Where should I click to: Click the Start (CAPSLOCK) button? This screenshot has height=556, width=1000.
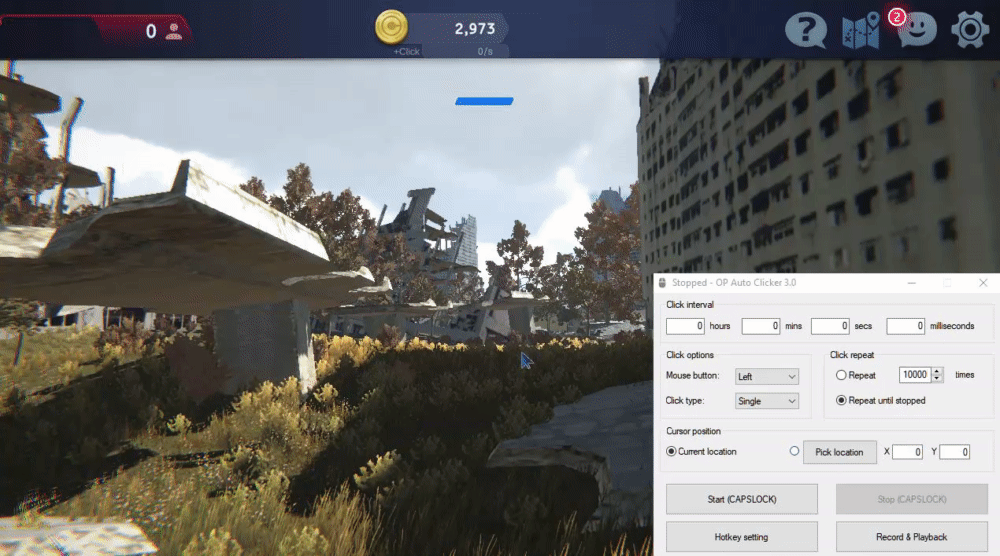(x=742, y=499)
